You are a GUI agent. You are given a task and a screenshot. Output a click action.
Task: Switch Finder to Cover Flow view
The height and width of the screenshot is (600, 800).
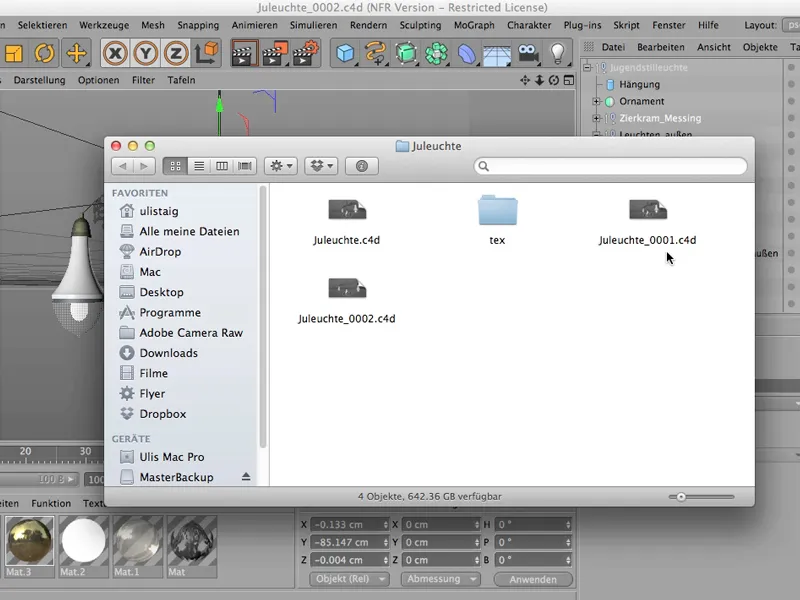[x=245, y=166]
